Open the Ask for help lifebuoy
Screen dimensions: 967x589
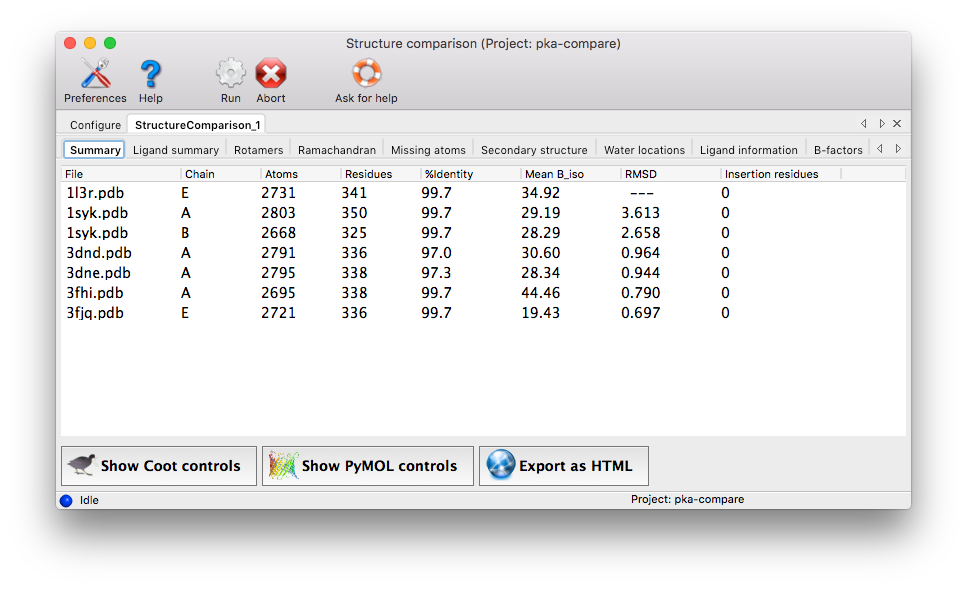pyautogui.click(x=366, y=74)
